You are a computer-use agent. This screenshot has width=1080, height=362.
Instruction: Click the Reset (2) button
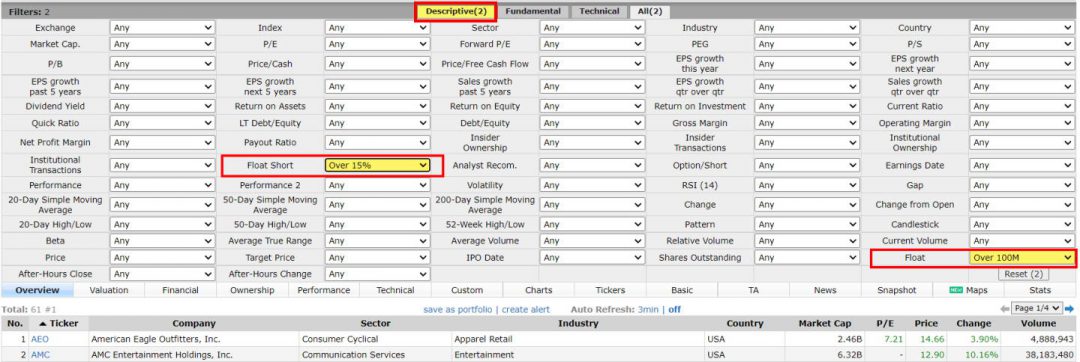[1025, 274]
